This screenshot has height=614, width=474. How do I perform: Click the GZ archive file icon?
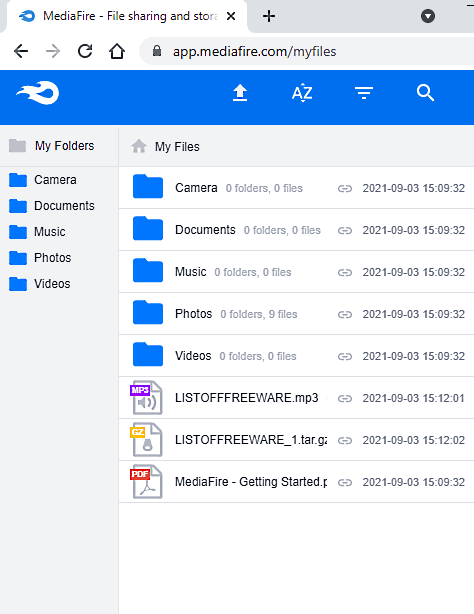click(x=146, y=439)
